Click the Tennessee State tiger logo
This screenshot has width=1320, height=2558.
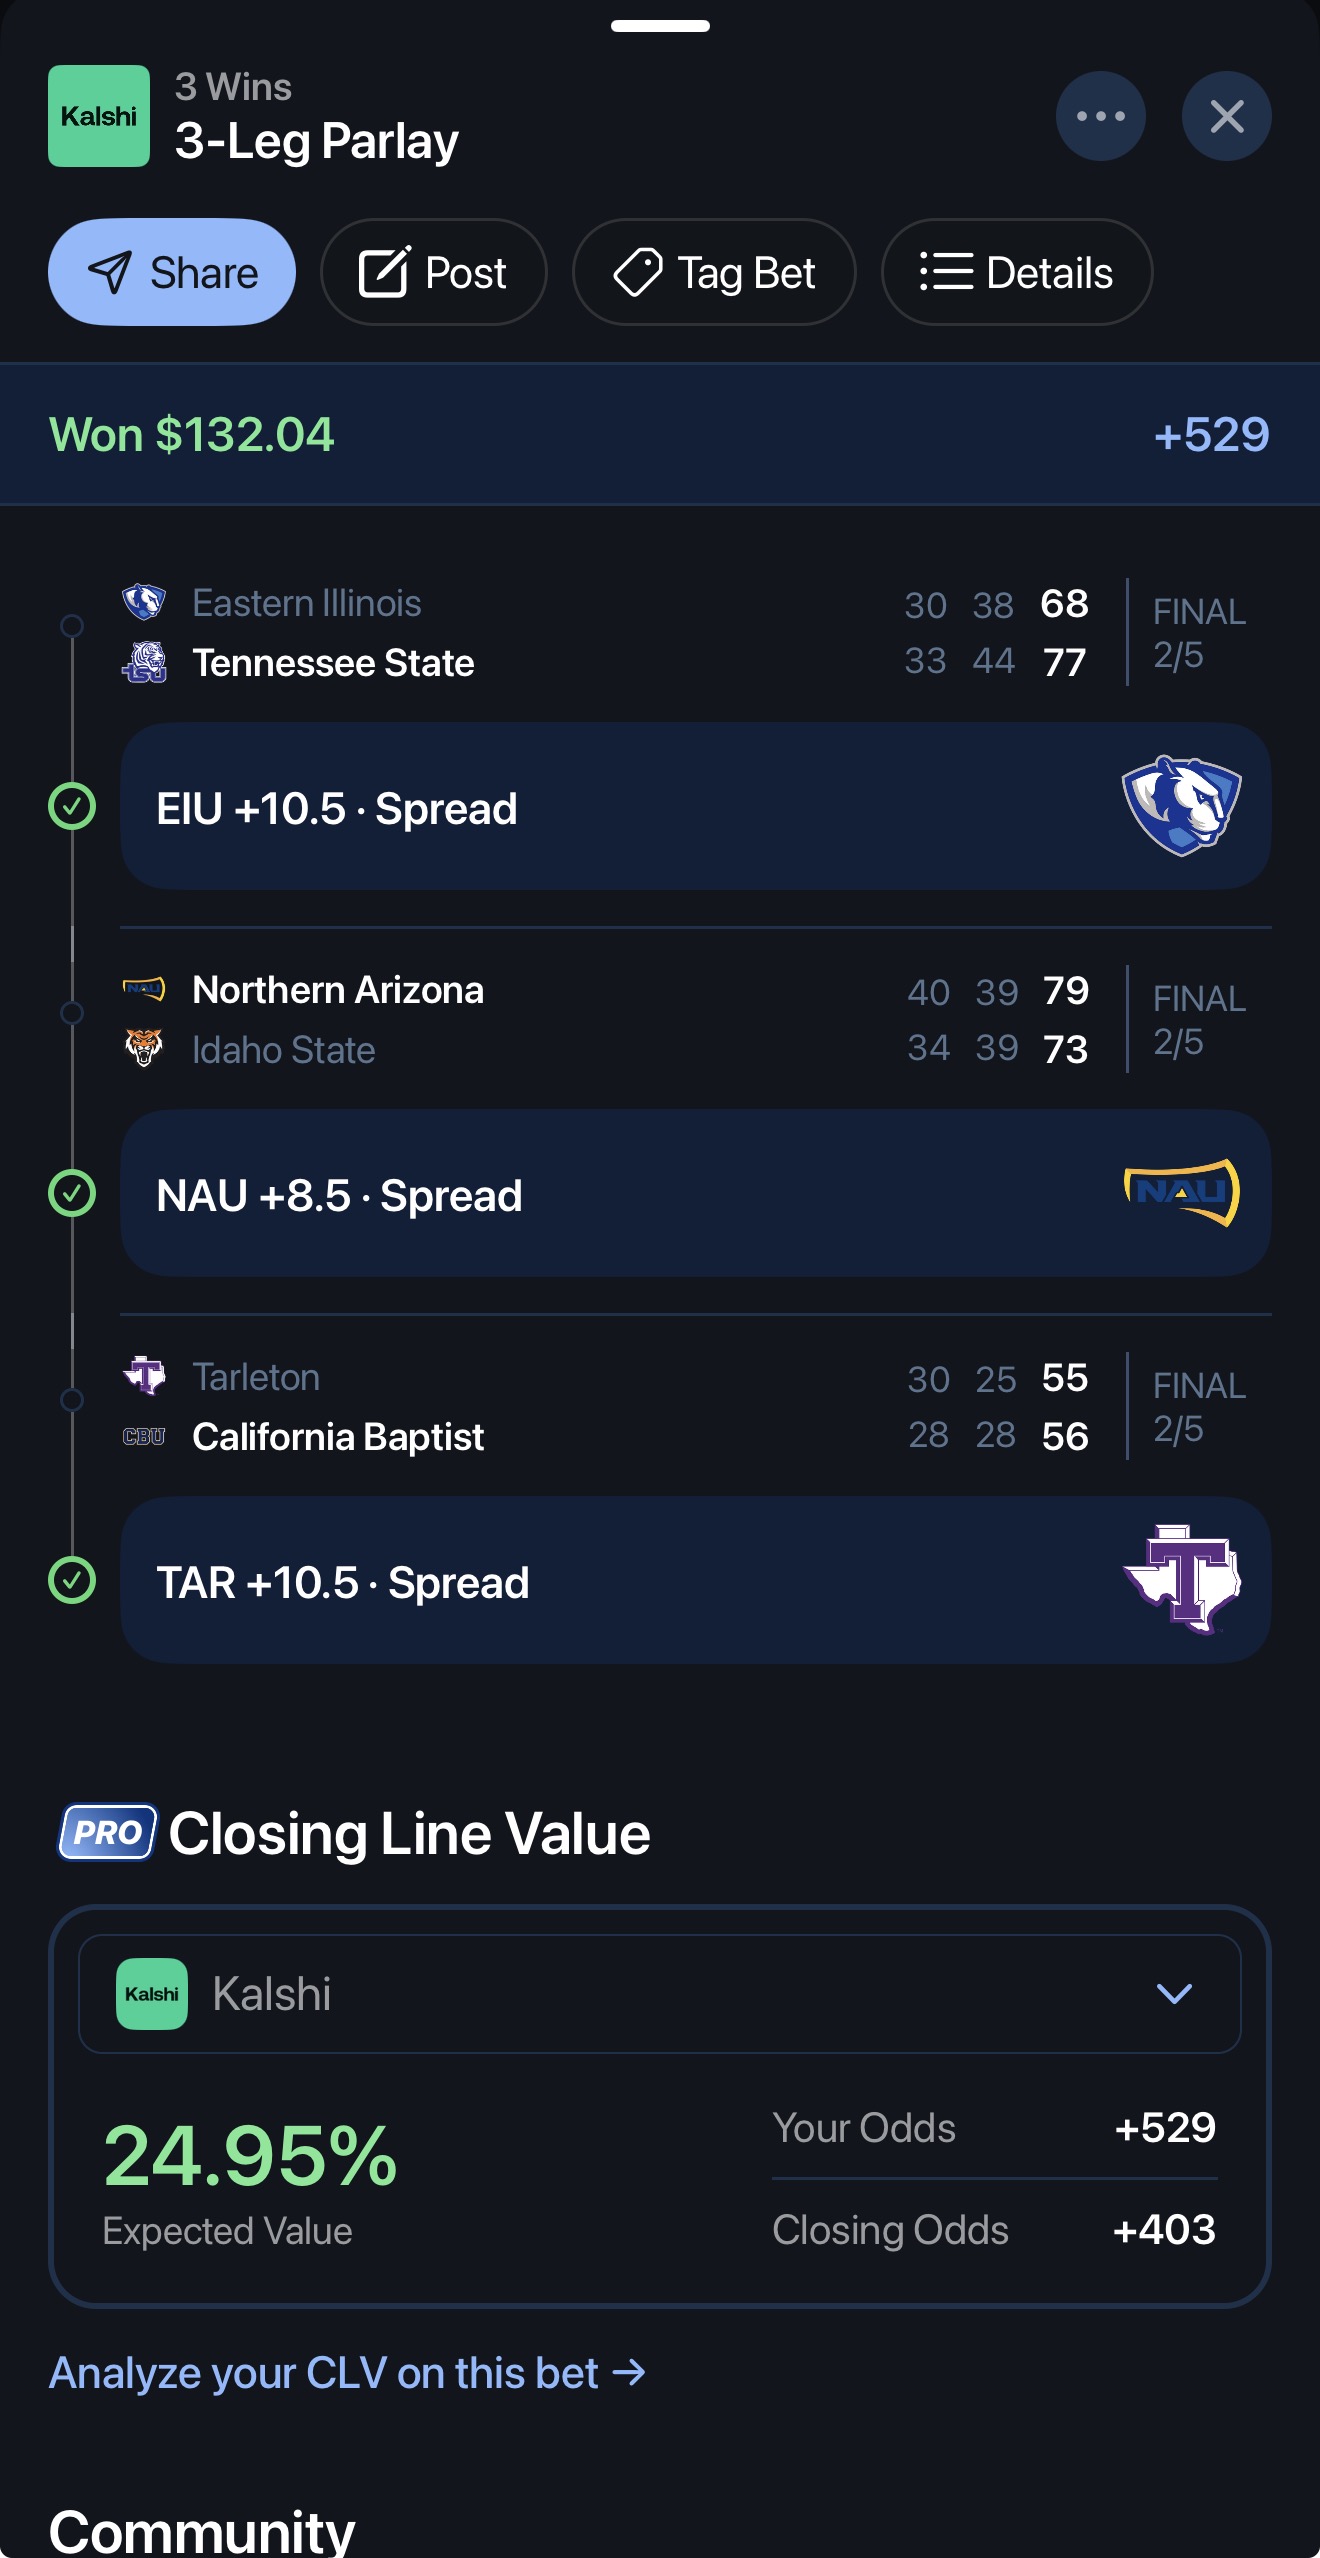click(x=146, y=662)
